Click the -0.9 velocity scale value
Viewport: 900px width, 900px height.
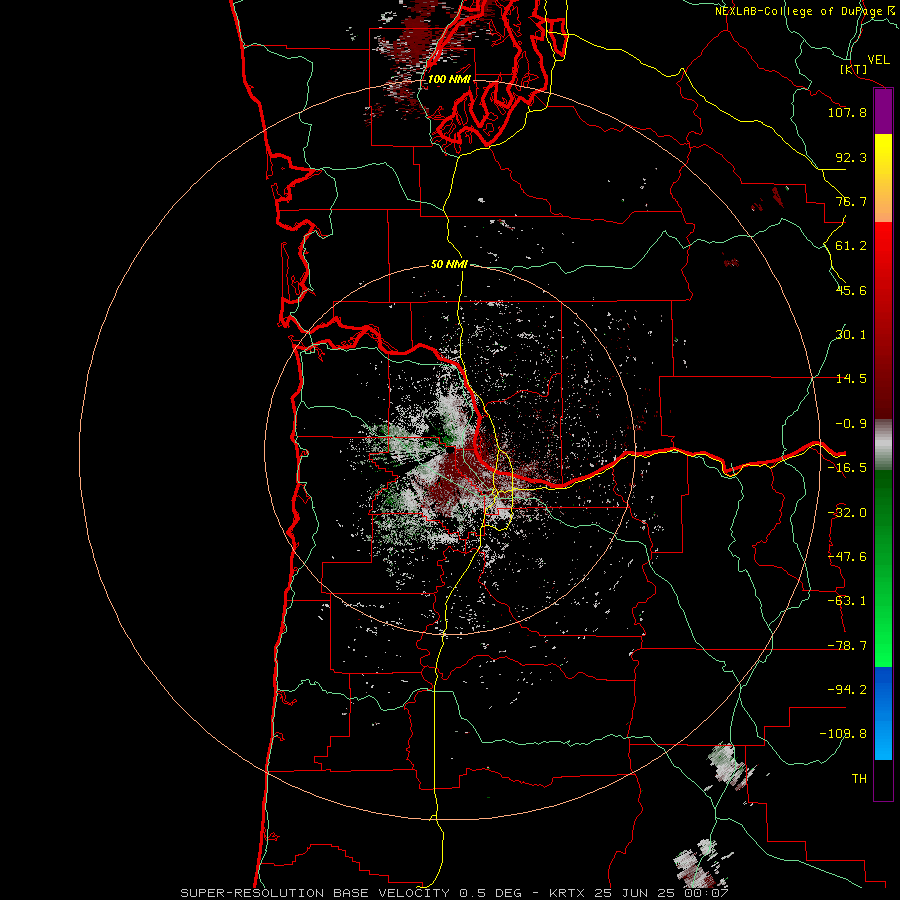(x=851, y=424)
